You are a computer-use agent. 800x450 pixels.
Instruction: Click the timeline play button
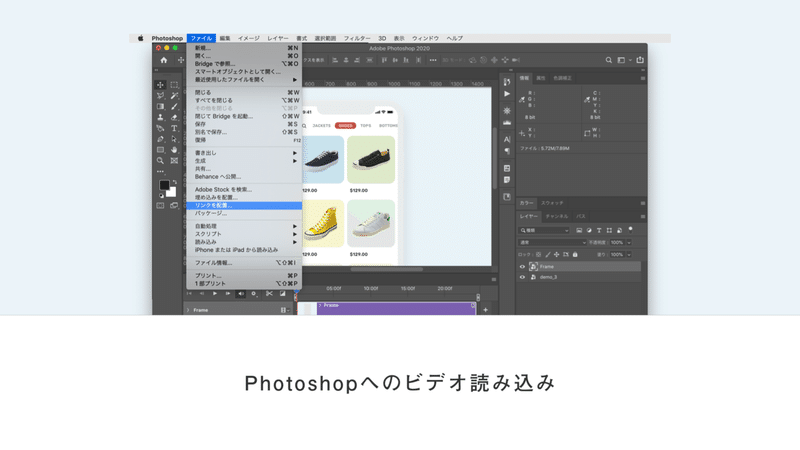coord(215,293)
